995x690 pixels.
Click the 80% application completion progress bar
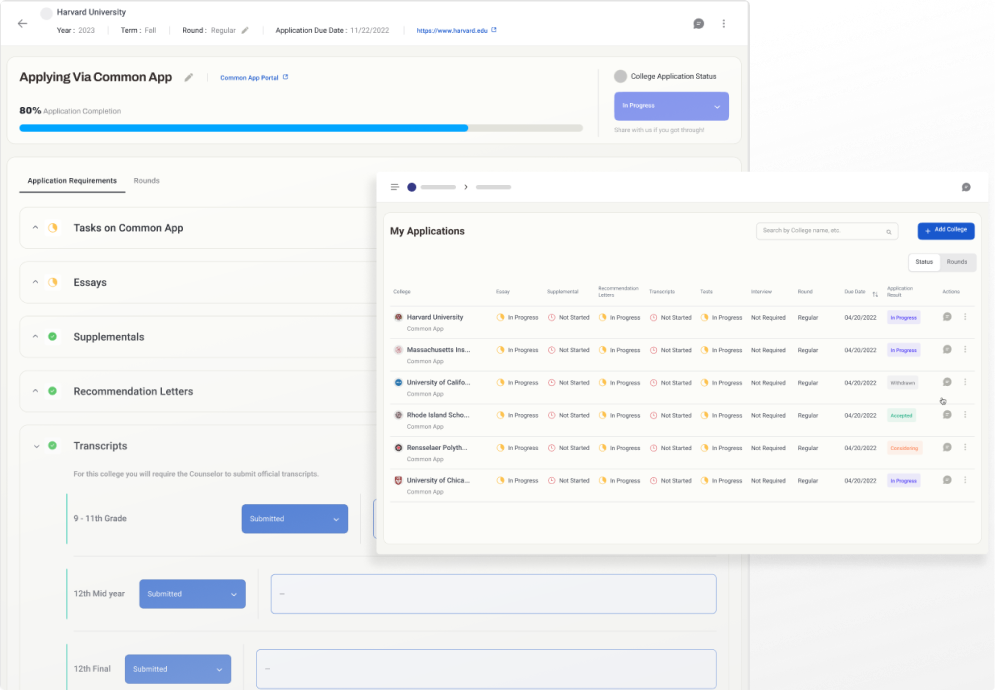click(301, 128)
